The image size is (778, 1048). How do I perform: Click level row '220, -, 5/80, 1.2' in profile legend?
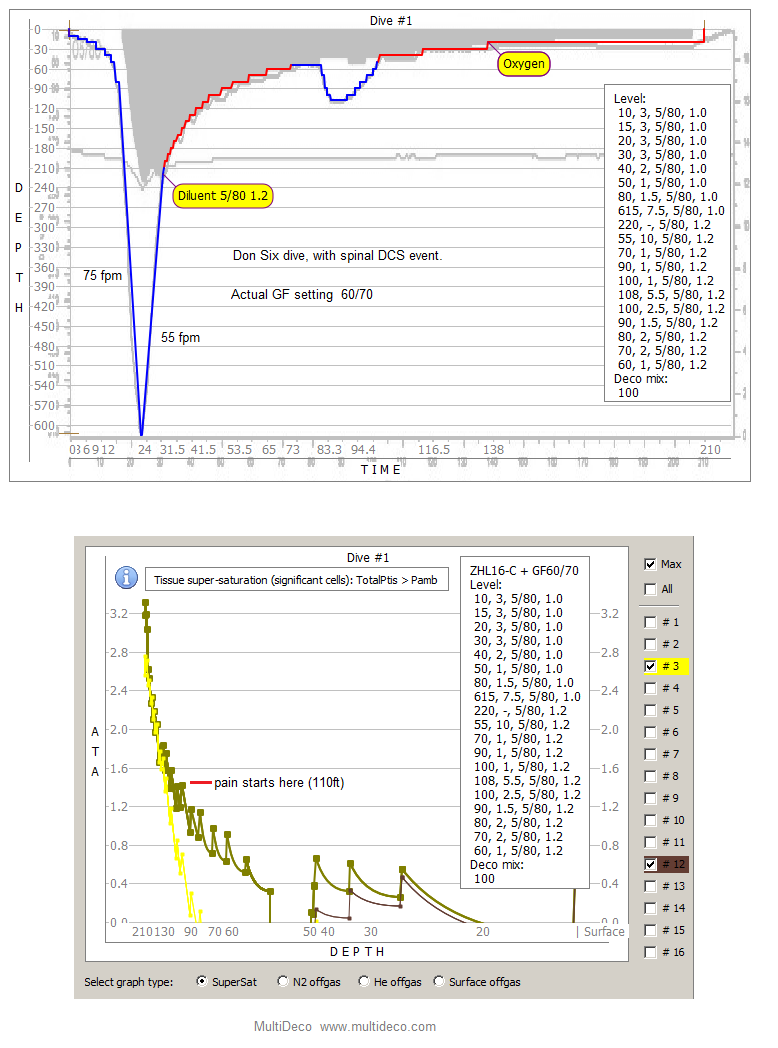(x=664, y=225)
